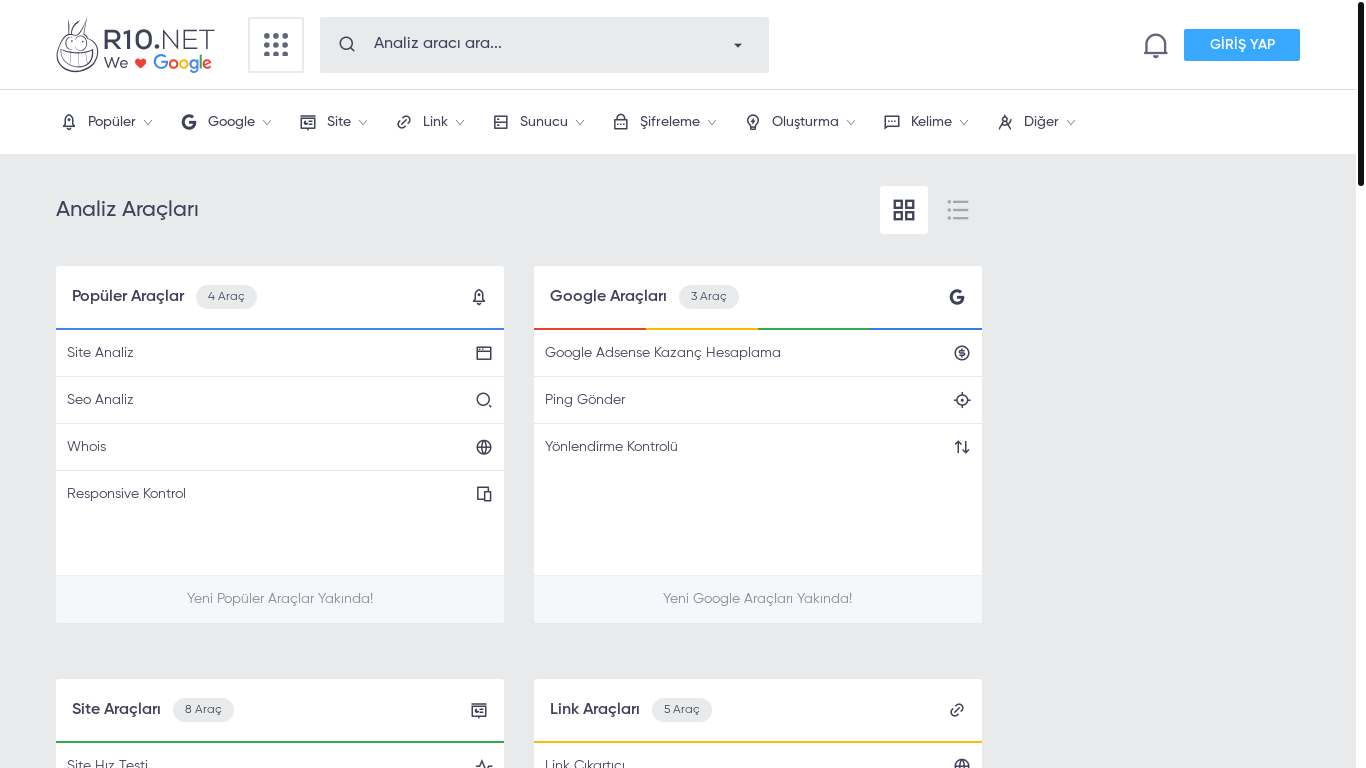Click the Link menu chain icon
Screen dimensions: 1366x768
pos(404,122)
